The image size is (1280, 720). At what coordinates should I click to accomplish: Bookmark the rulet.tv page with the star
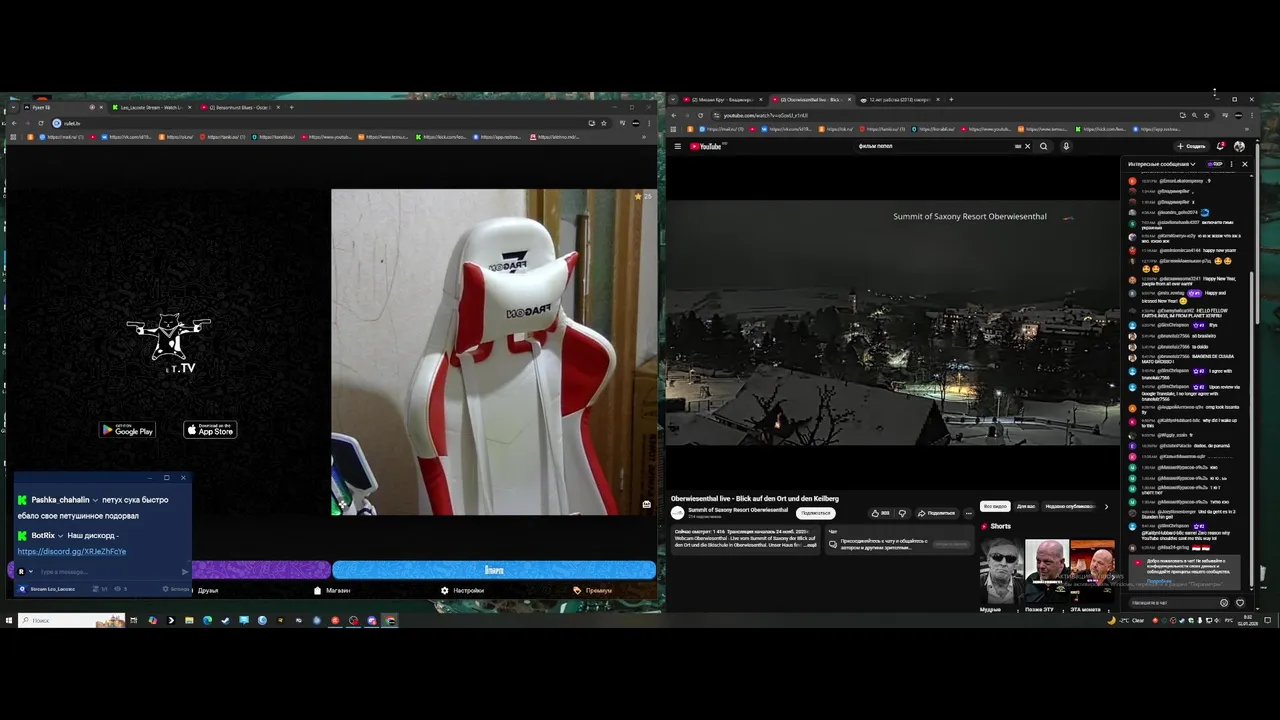click(x=603, y=123)
